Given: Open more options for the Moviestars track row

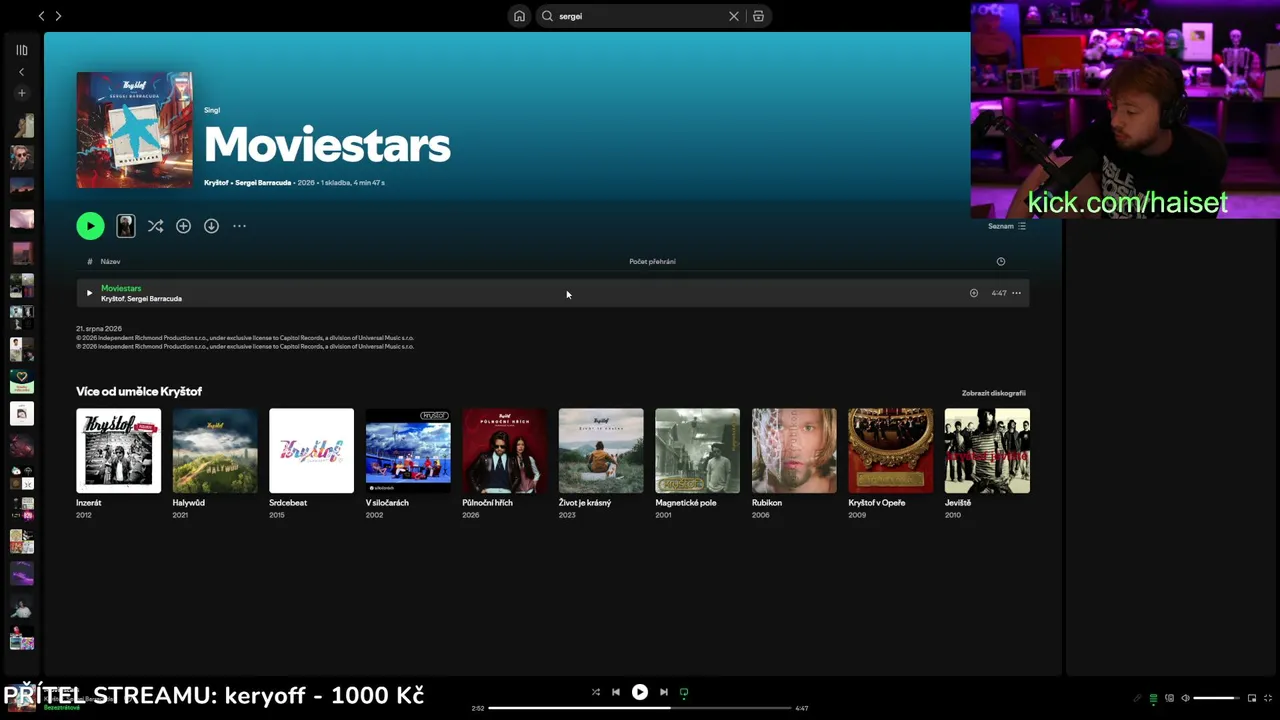Looking at the screenshot, I should pos(1016,293).
